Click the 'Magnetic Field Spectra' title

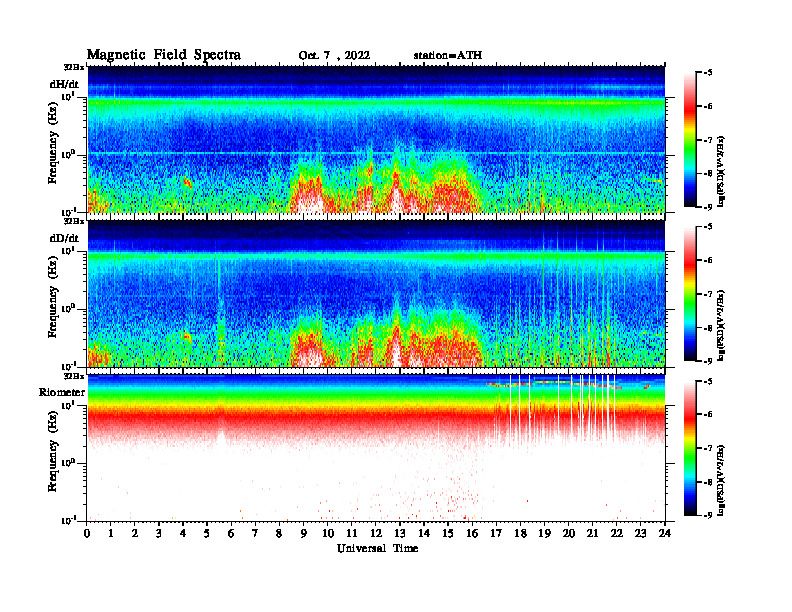[x=164, y=55]
